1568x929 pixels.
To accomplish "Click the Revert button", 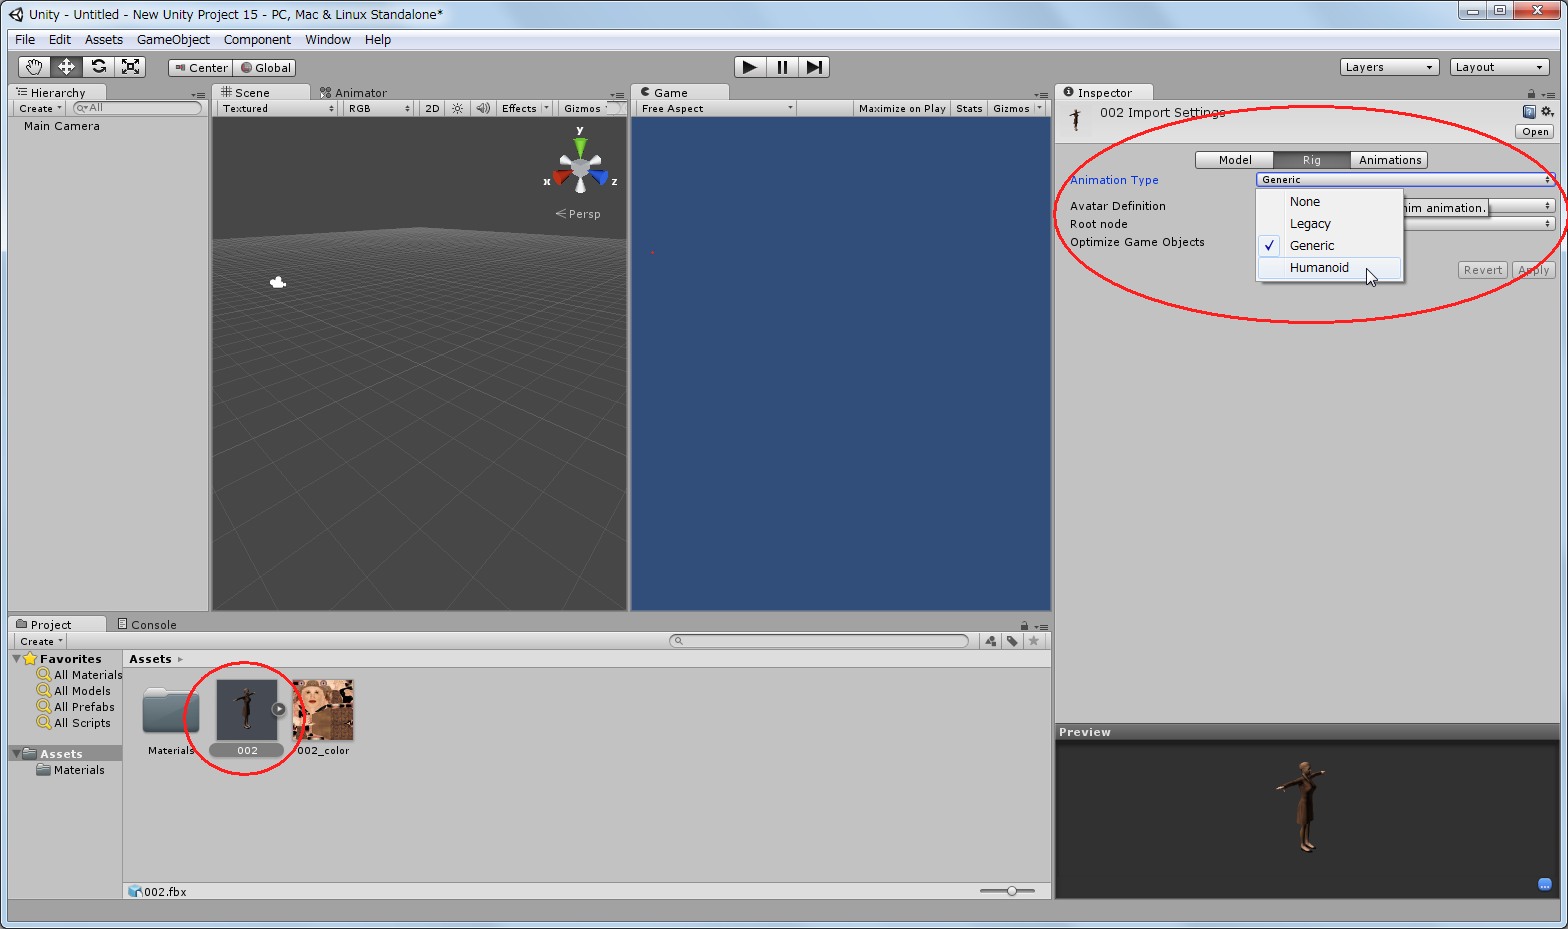I will pos(1482,270).
